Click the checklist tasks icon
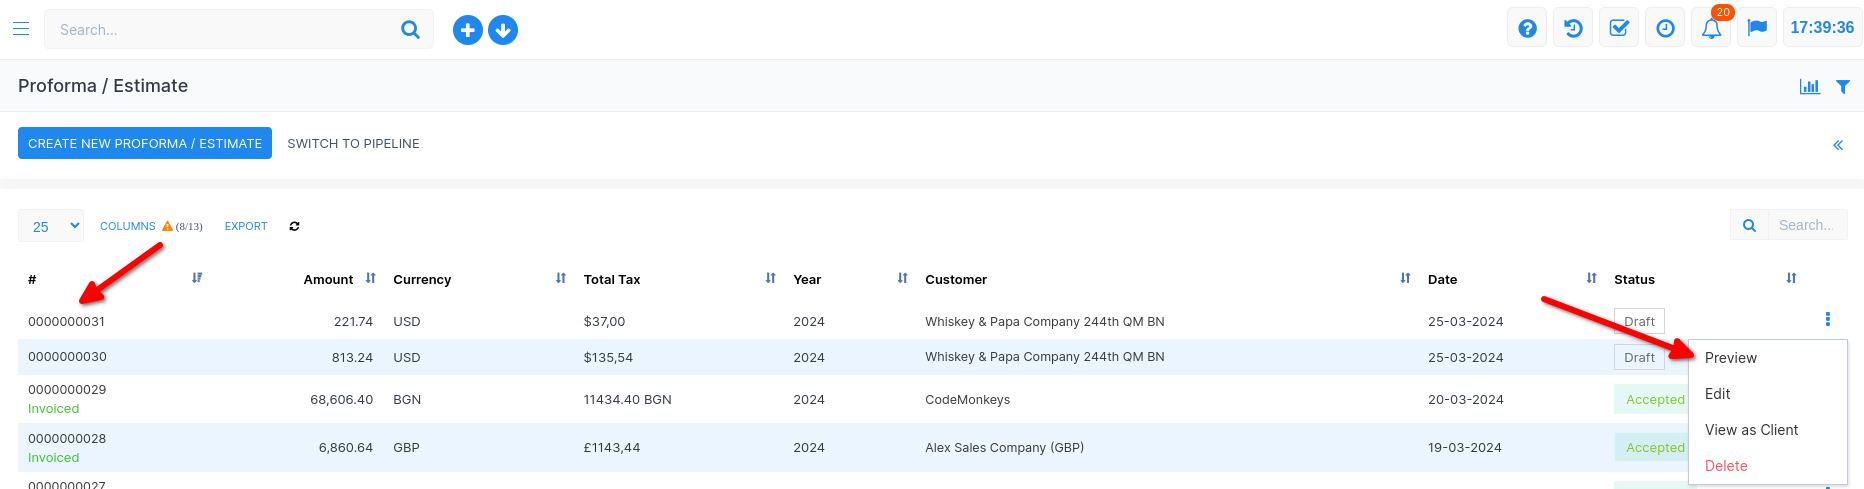Viewport: 1864px width, 489px height. tap(1619, 28)
